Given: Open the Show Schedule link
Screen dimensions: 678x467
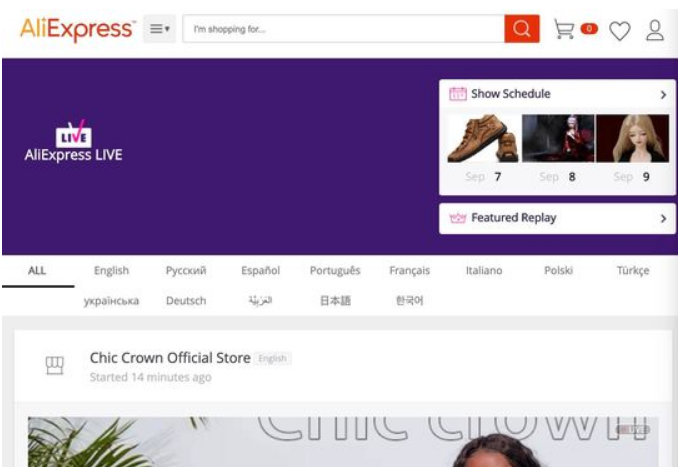Looking at the screenshot, I should 511,94.
